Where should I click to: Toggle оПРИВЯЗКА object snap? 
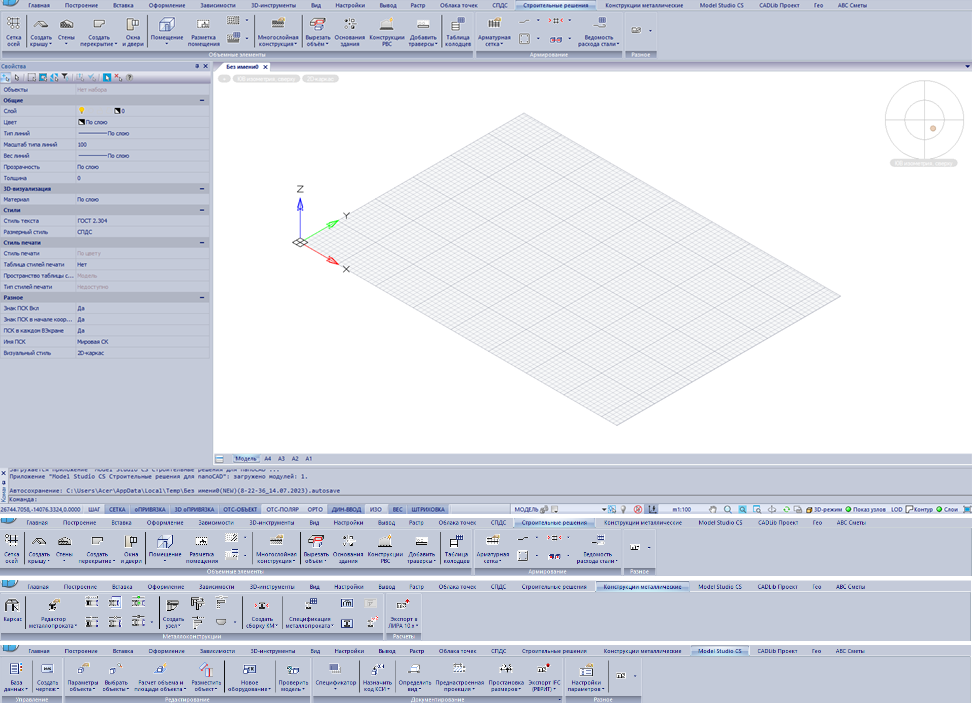pyautogui.click(x=150, y=509)
